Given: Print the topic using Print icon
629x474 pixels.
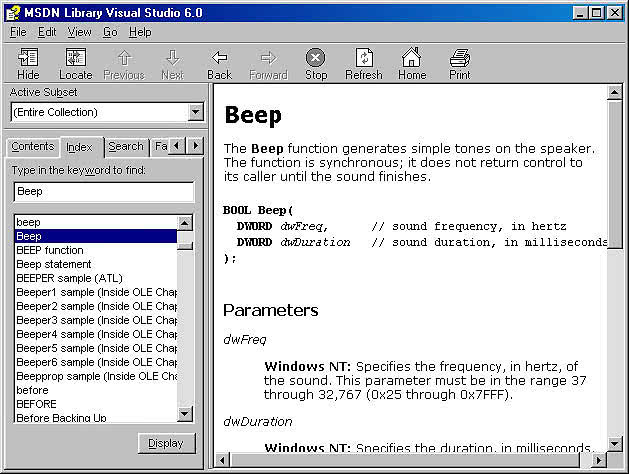Looking at the screenshot, I should click(460, 58).
